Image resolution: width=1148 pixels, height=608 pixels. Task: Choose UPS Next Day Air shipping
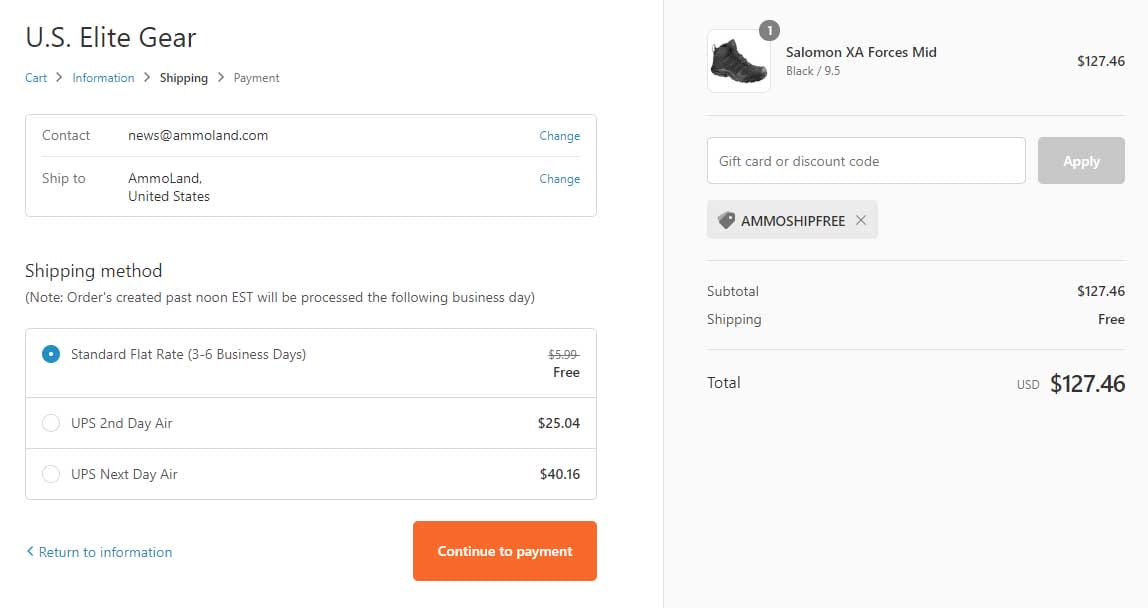(x=51, y=474)
